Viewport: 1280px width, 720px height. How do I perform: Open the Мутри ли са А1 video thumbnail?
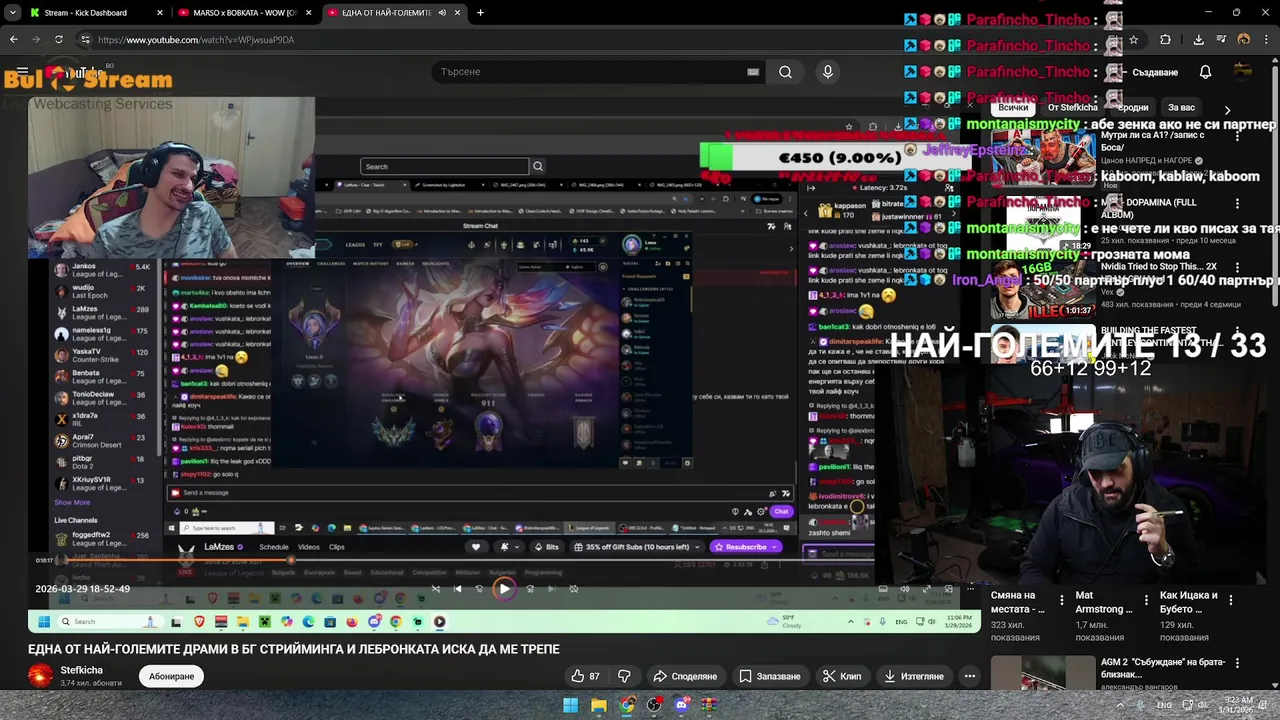[x=1043, y=157]
